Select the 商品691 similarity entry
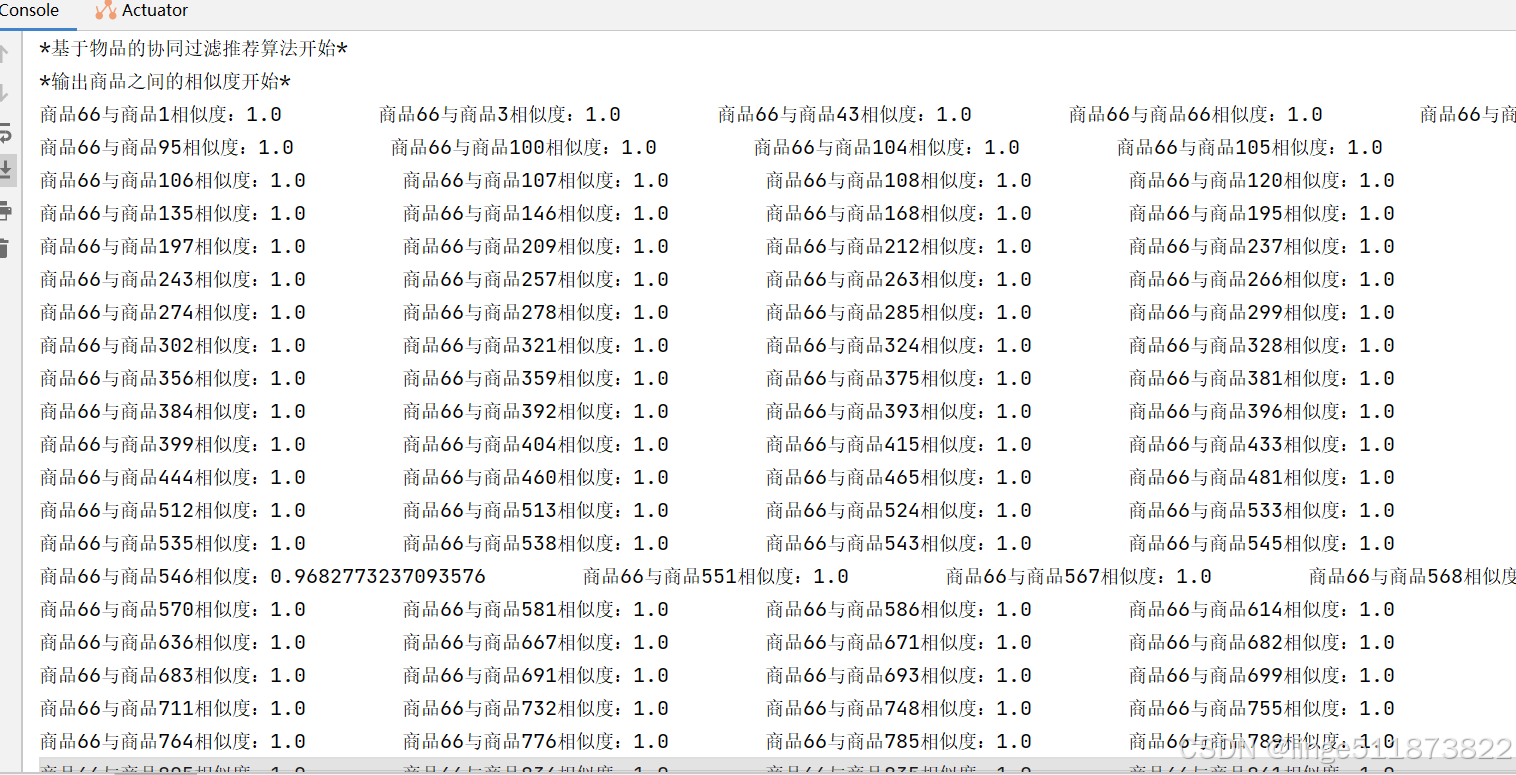 536,676
